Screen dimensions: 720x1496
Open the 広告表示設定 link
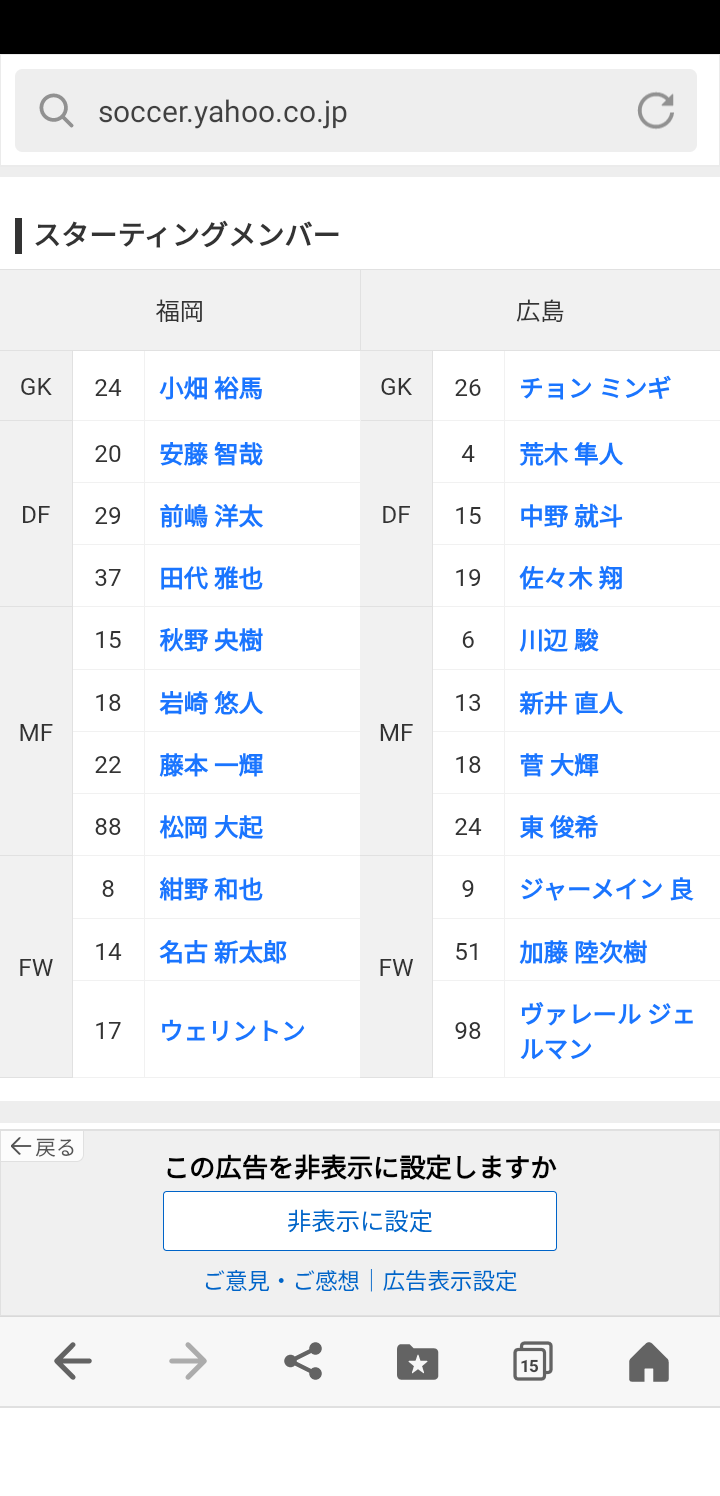(450, 1281)
